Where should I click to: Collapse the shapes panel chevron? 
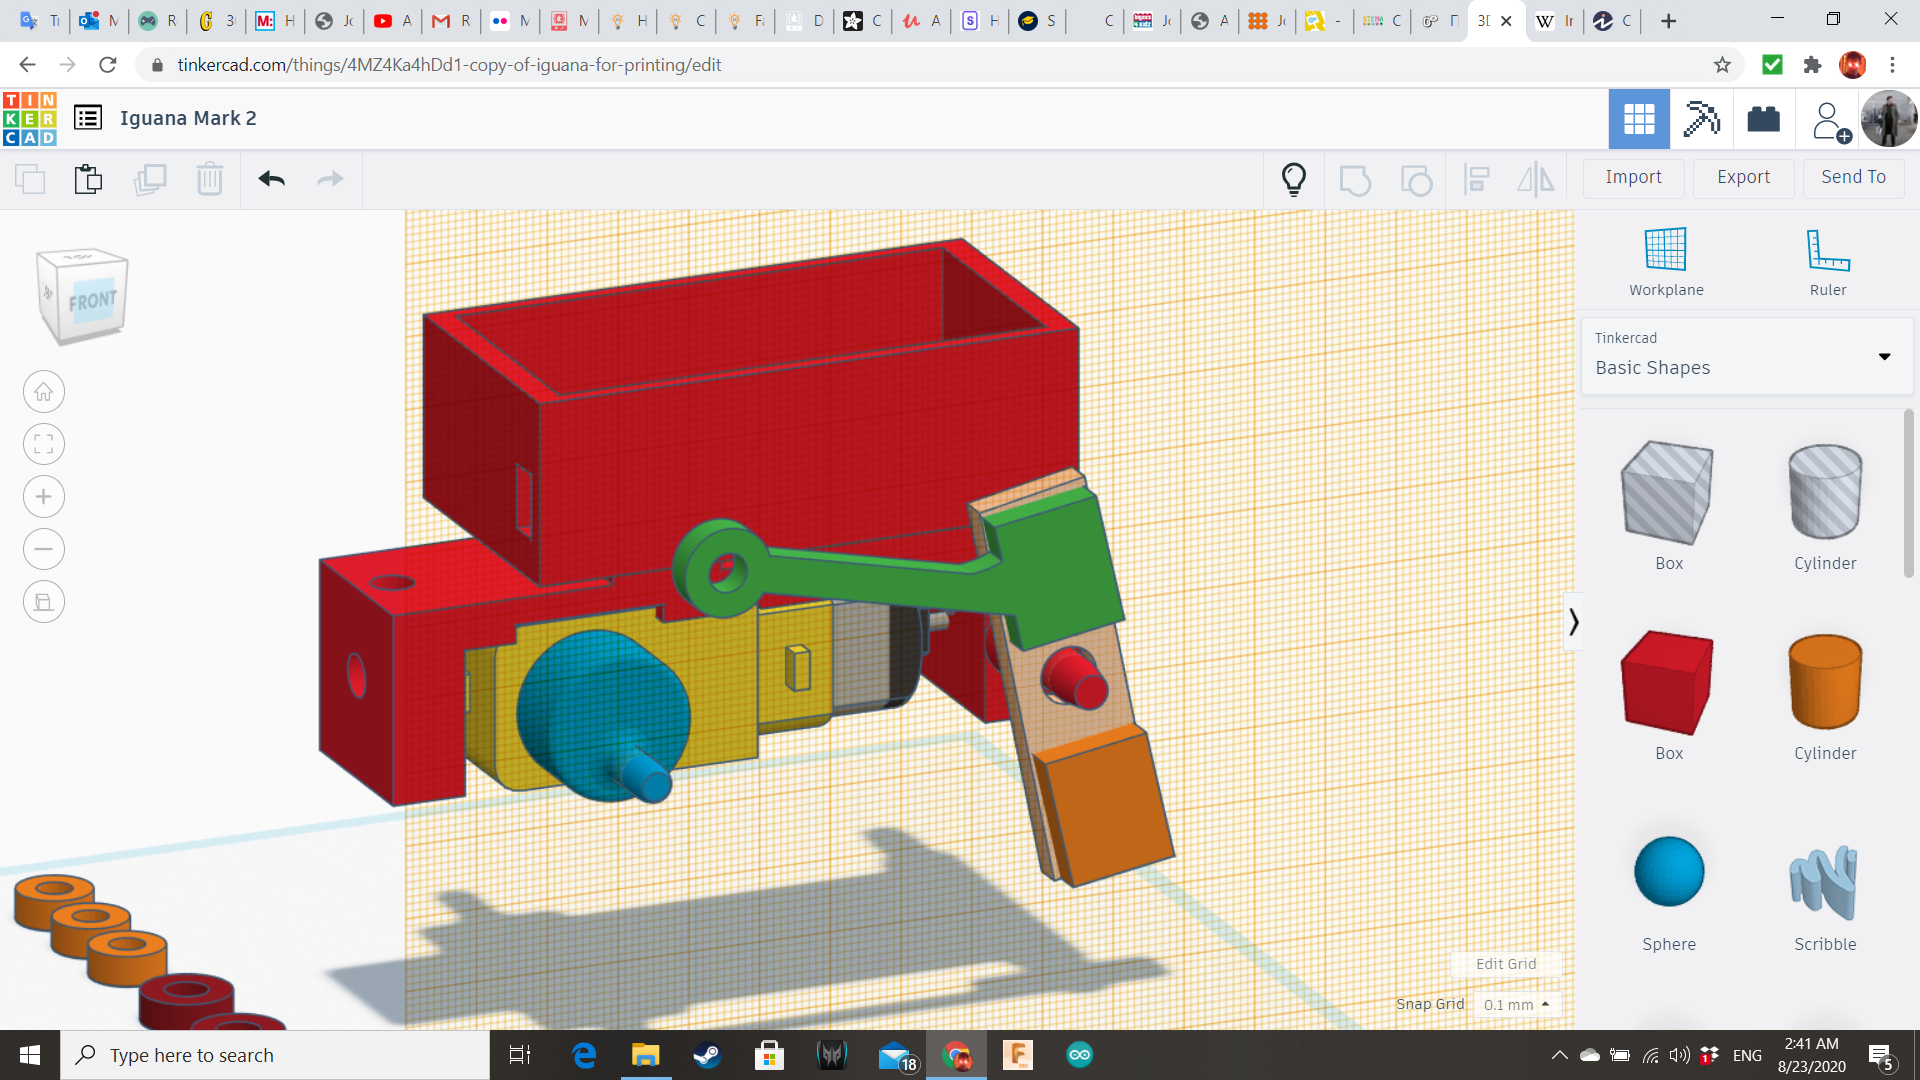pyautogui.click(x=1573, y=622)
